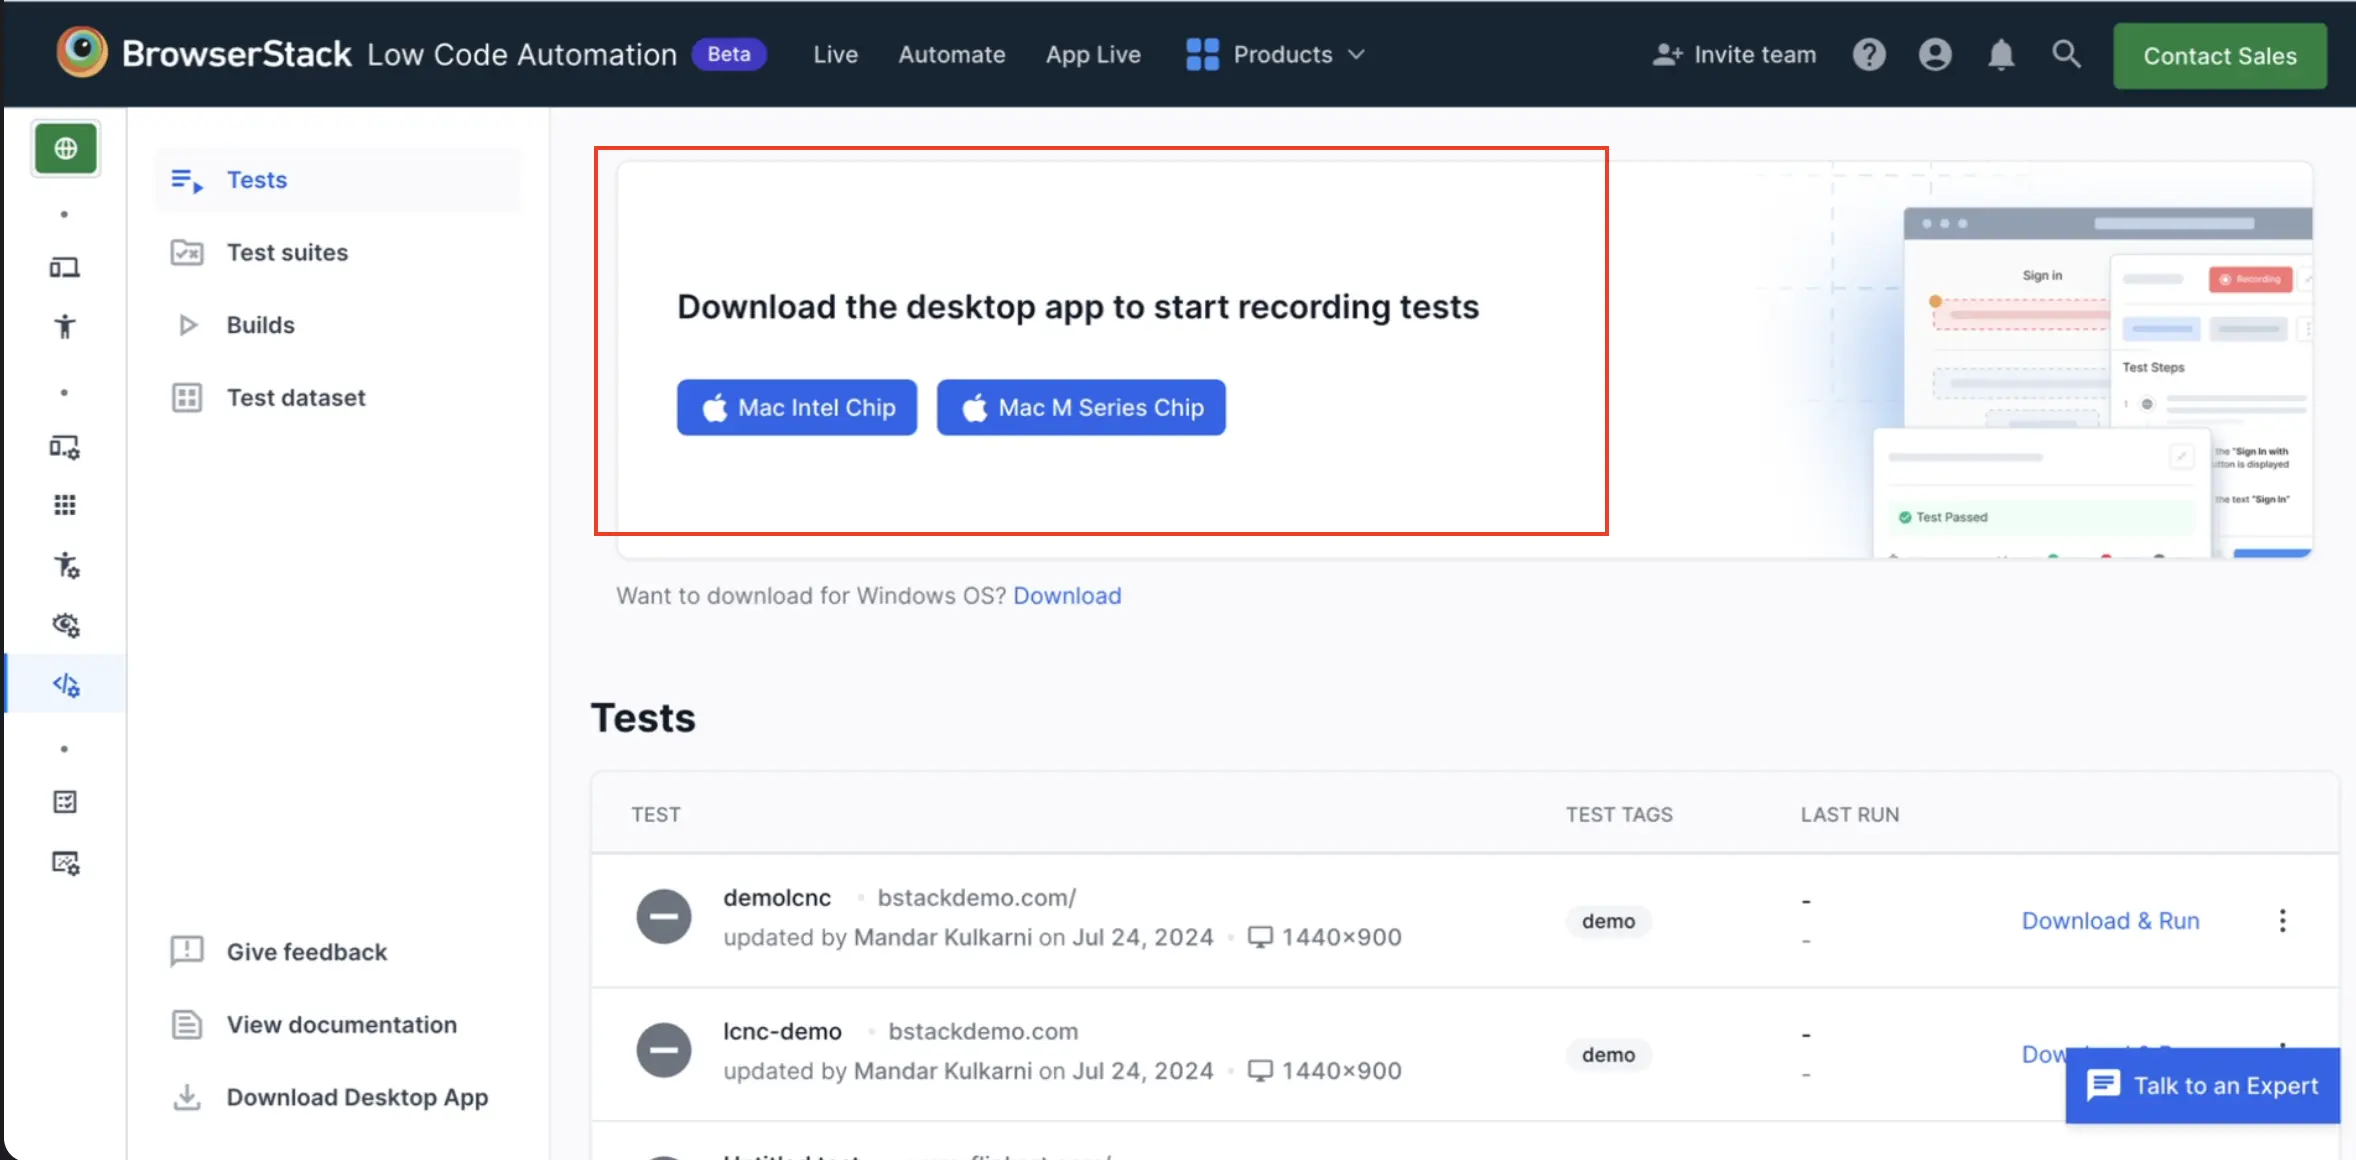The image size is (2356, 1160).
Task: Click the green globe sidebar icon
Action: point(65,149)
